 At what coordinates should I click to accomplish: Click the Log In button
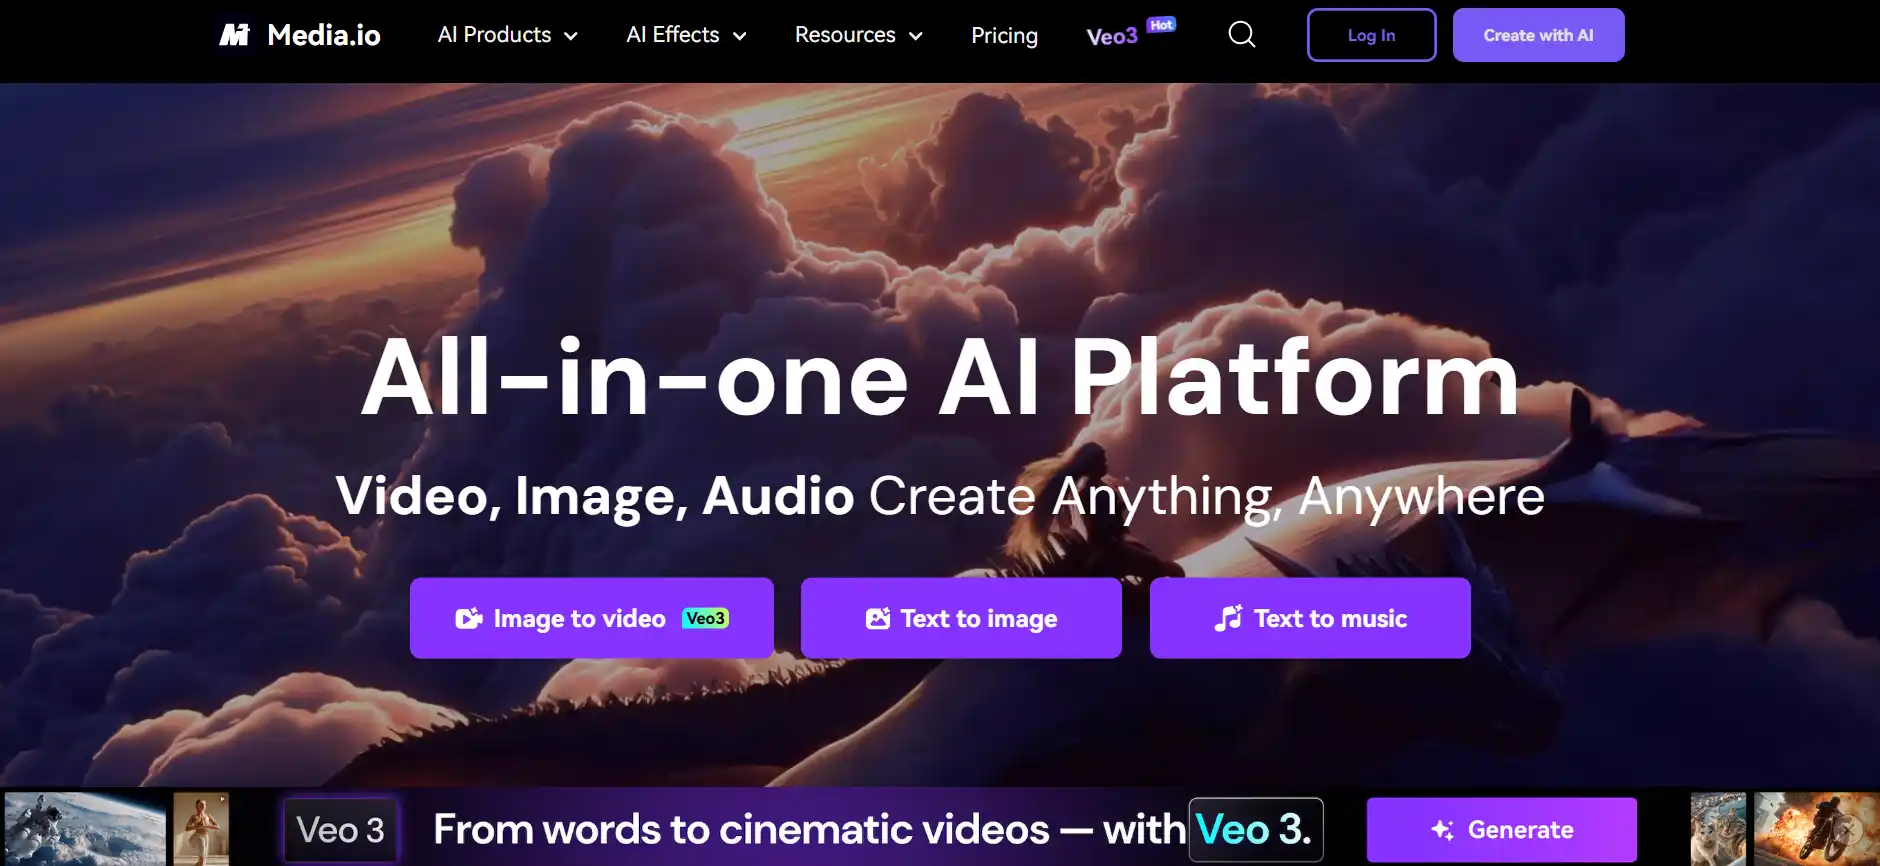pos(1371,35)
